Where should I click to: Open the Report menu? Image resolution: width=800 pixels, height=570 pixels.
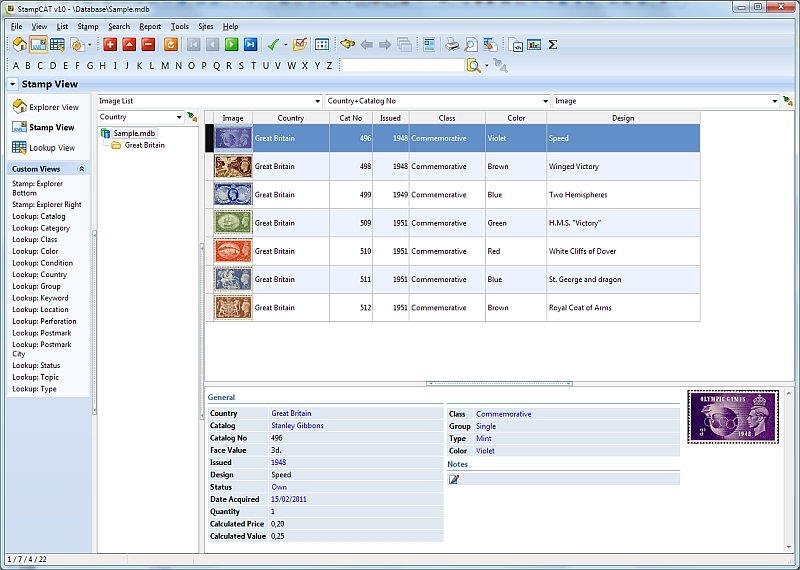pos(150,27)
